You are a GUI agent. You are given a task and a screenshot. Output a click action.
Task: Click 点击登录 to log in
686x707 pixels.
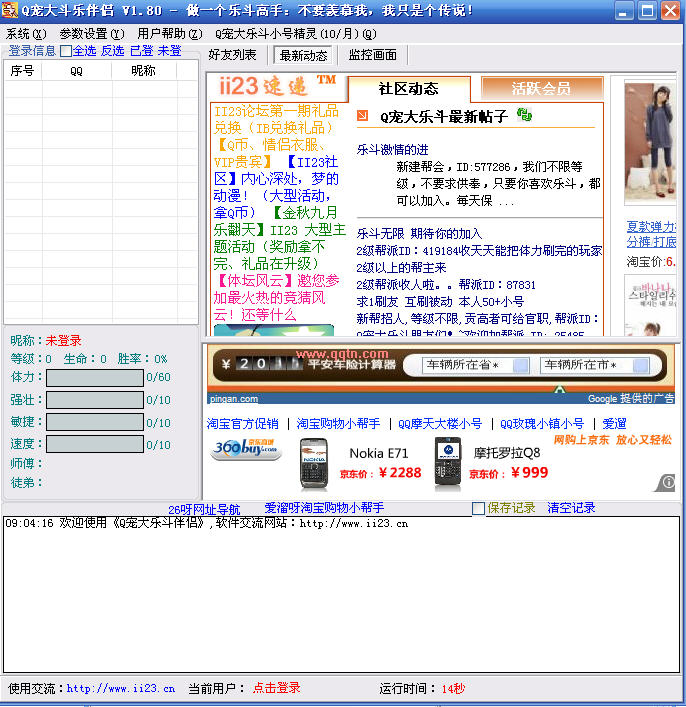276,688
